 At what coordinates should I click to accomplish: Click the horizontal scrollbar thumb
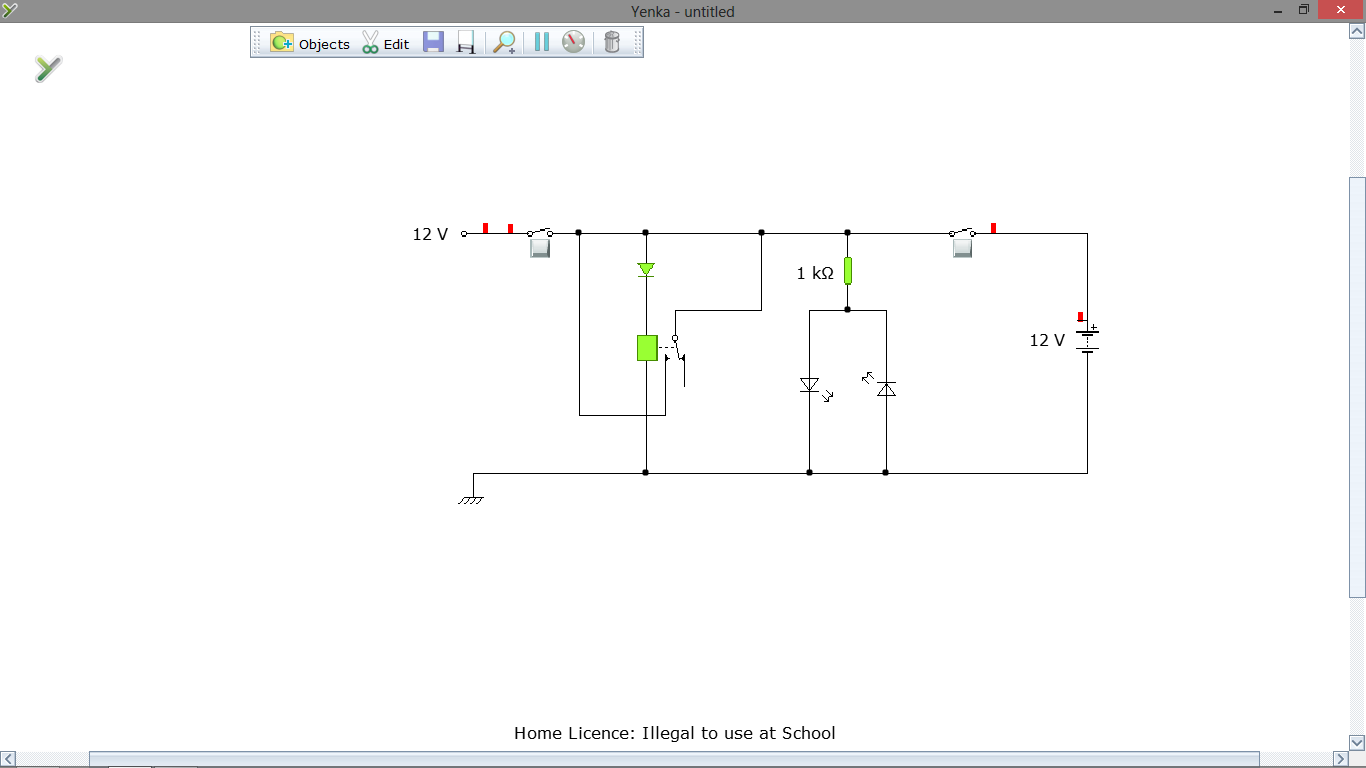(674, 759)
